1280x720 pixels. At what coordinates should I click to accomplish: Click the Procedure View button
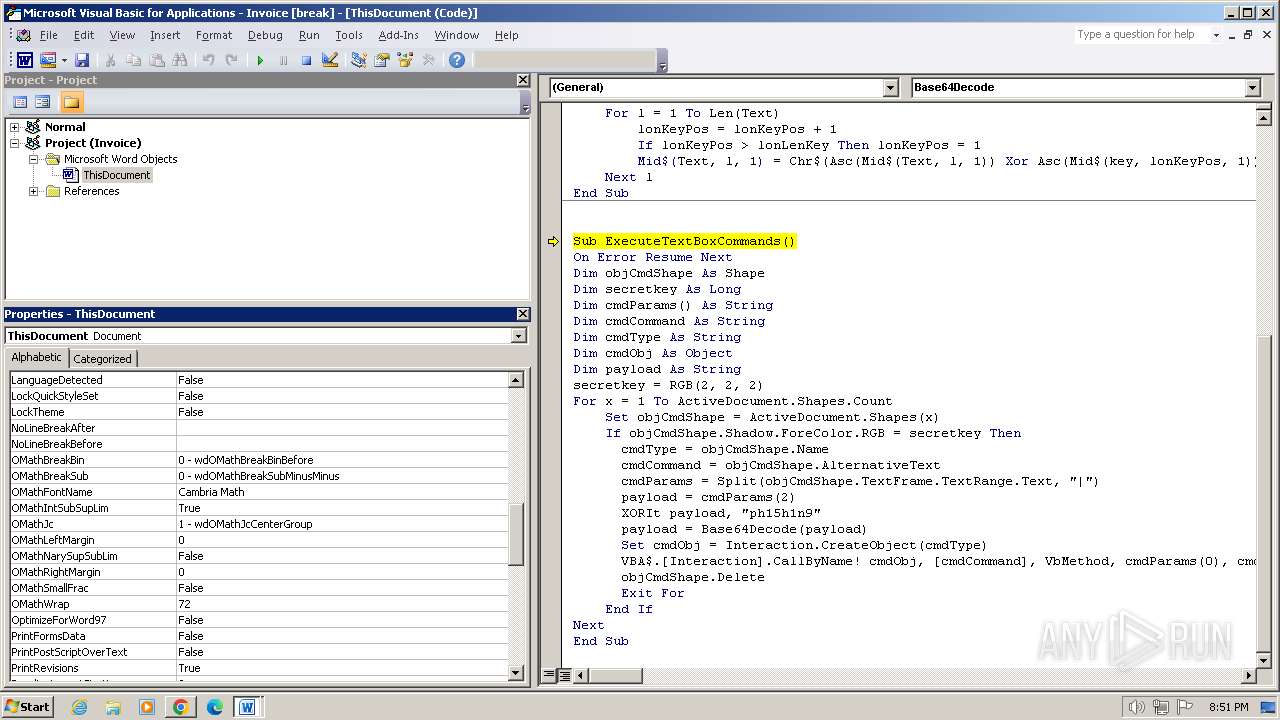pyautogui.click(x=549, y=676)
